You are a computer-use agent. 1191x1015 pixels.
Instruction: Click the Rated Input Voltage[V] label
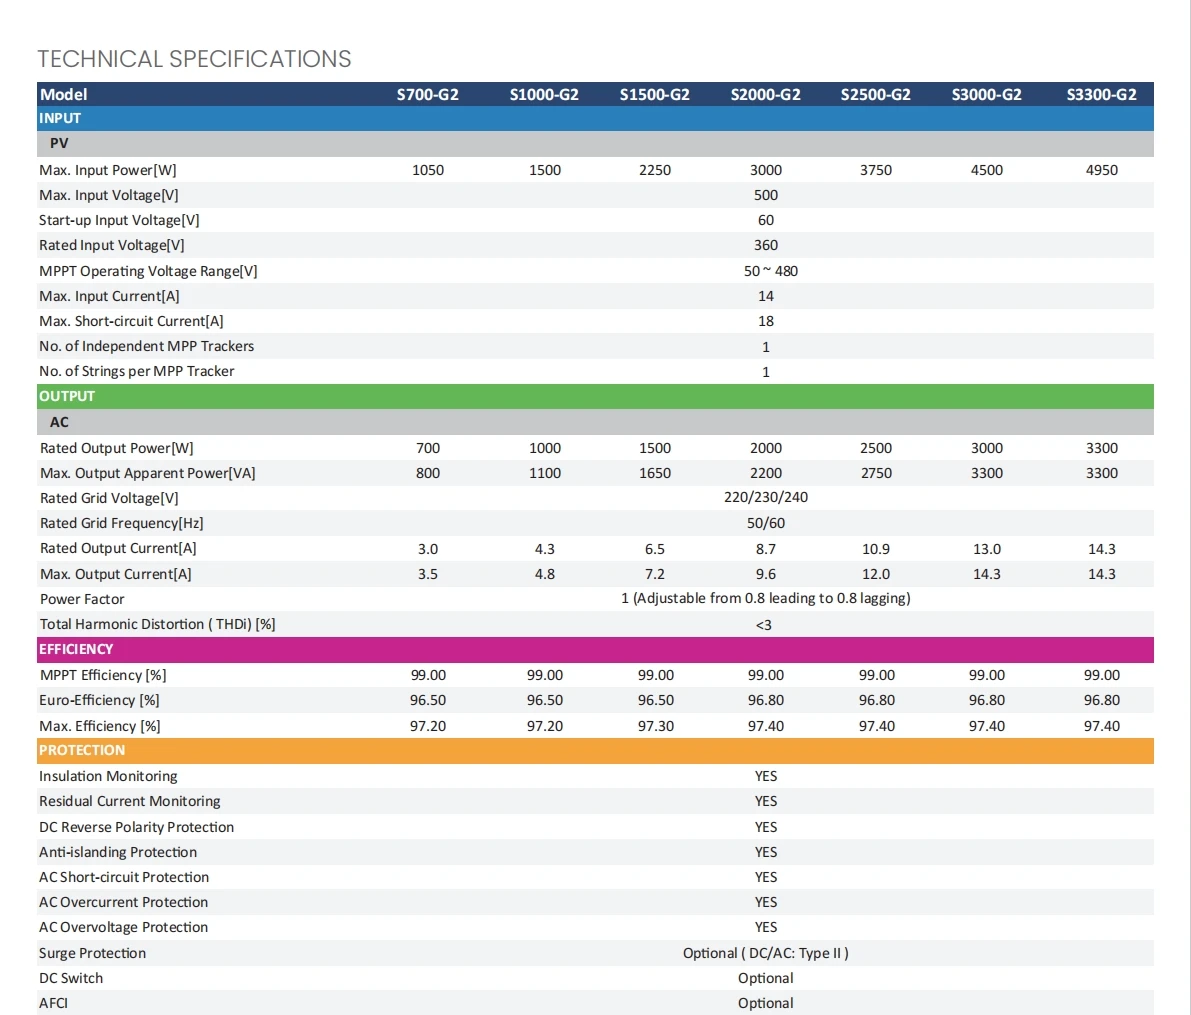click(x=112, y=245)
